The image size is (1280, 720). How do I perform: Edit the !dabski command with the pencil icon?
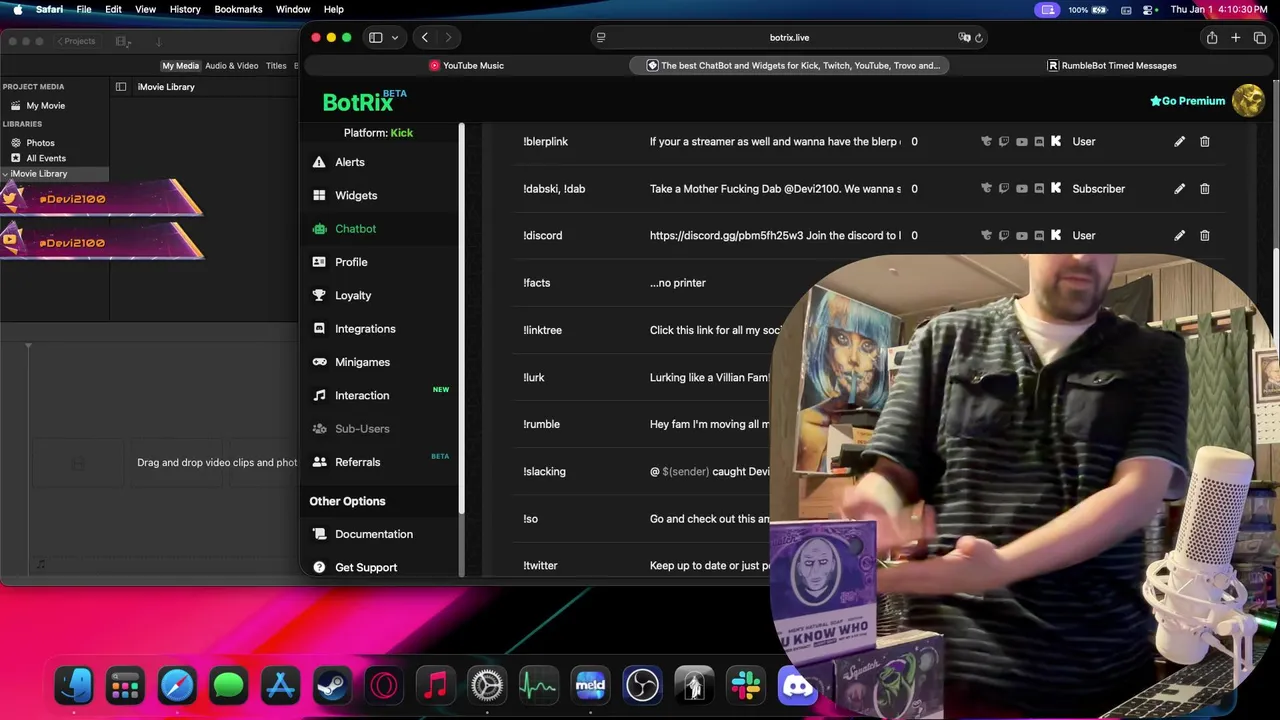tap(1179, 188)
